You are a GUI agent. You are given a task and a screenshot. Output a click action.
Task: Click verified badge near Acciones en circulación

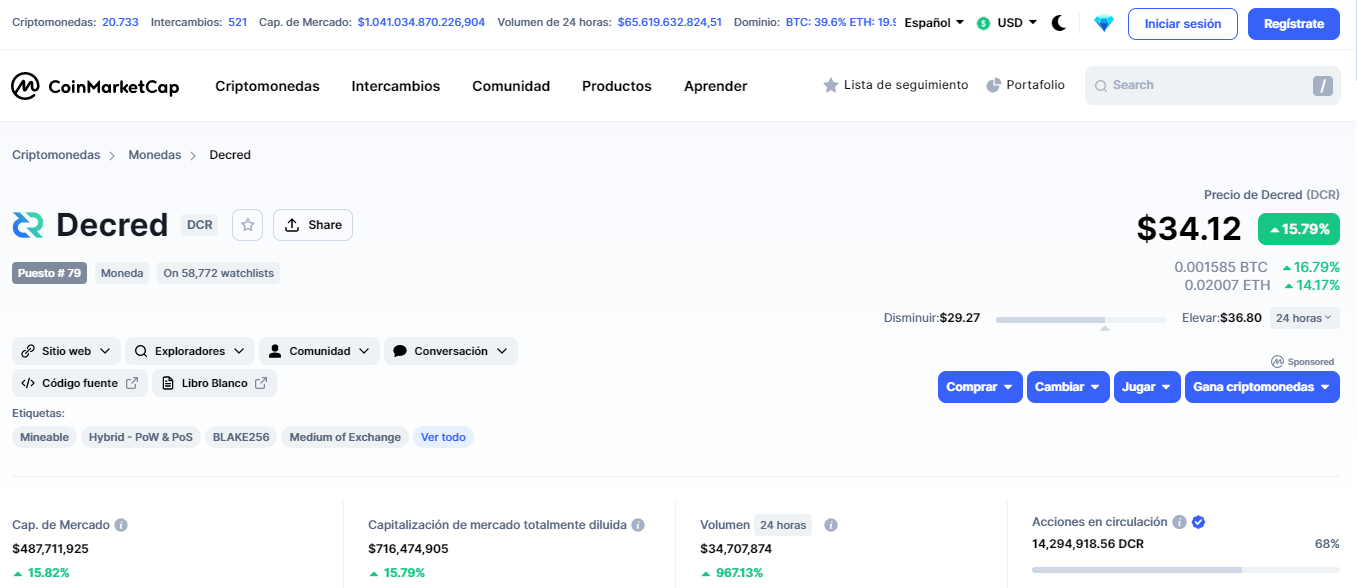1198,522
